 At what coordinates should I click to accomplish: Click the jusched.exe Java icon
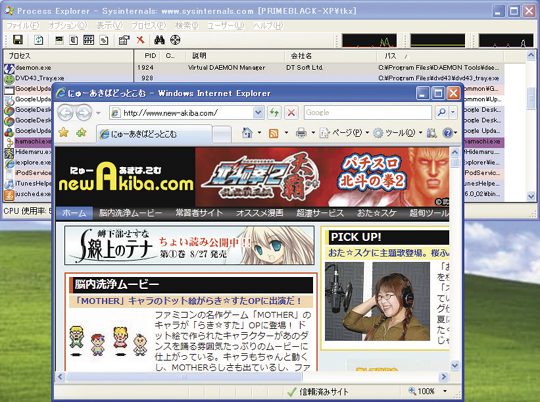(x=9, y=195)
